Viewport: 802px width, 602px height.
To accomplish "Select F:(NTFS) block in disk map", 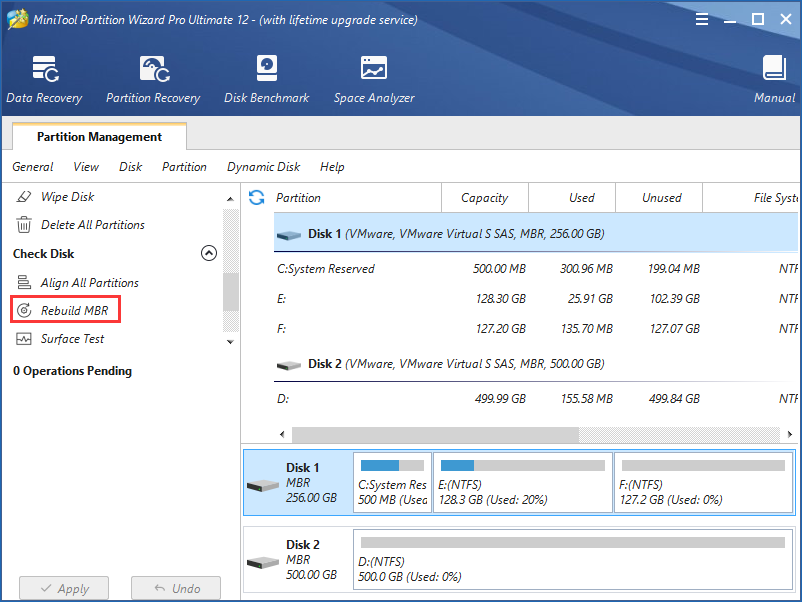I will click(x=703, y=482).
